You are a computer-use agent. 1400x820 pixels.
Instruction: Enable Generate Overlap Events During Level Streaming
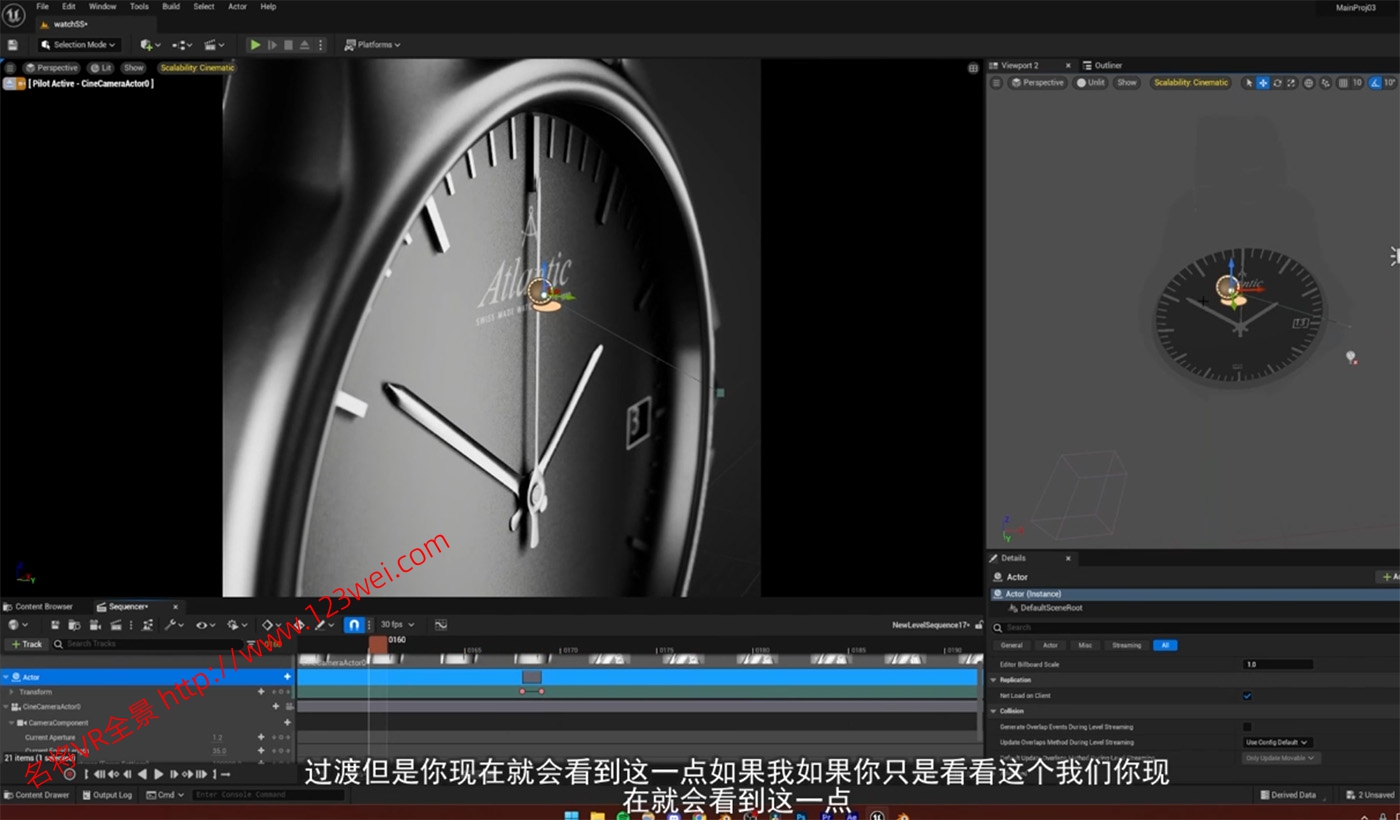[x=1247, y=727]
